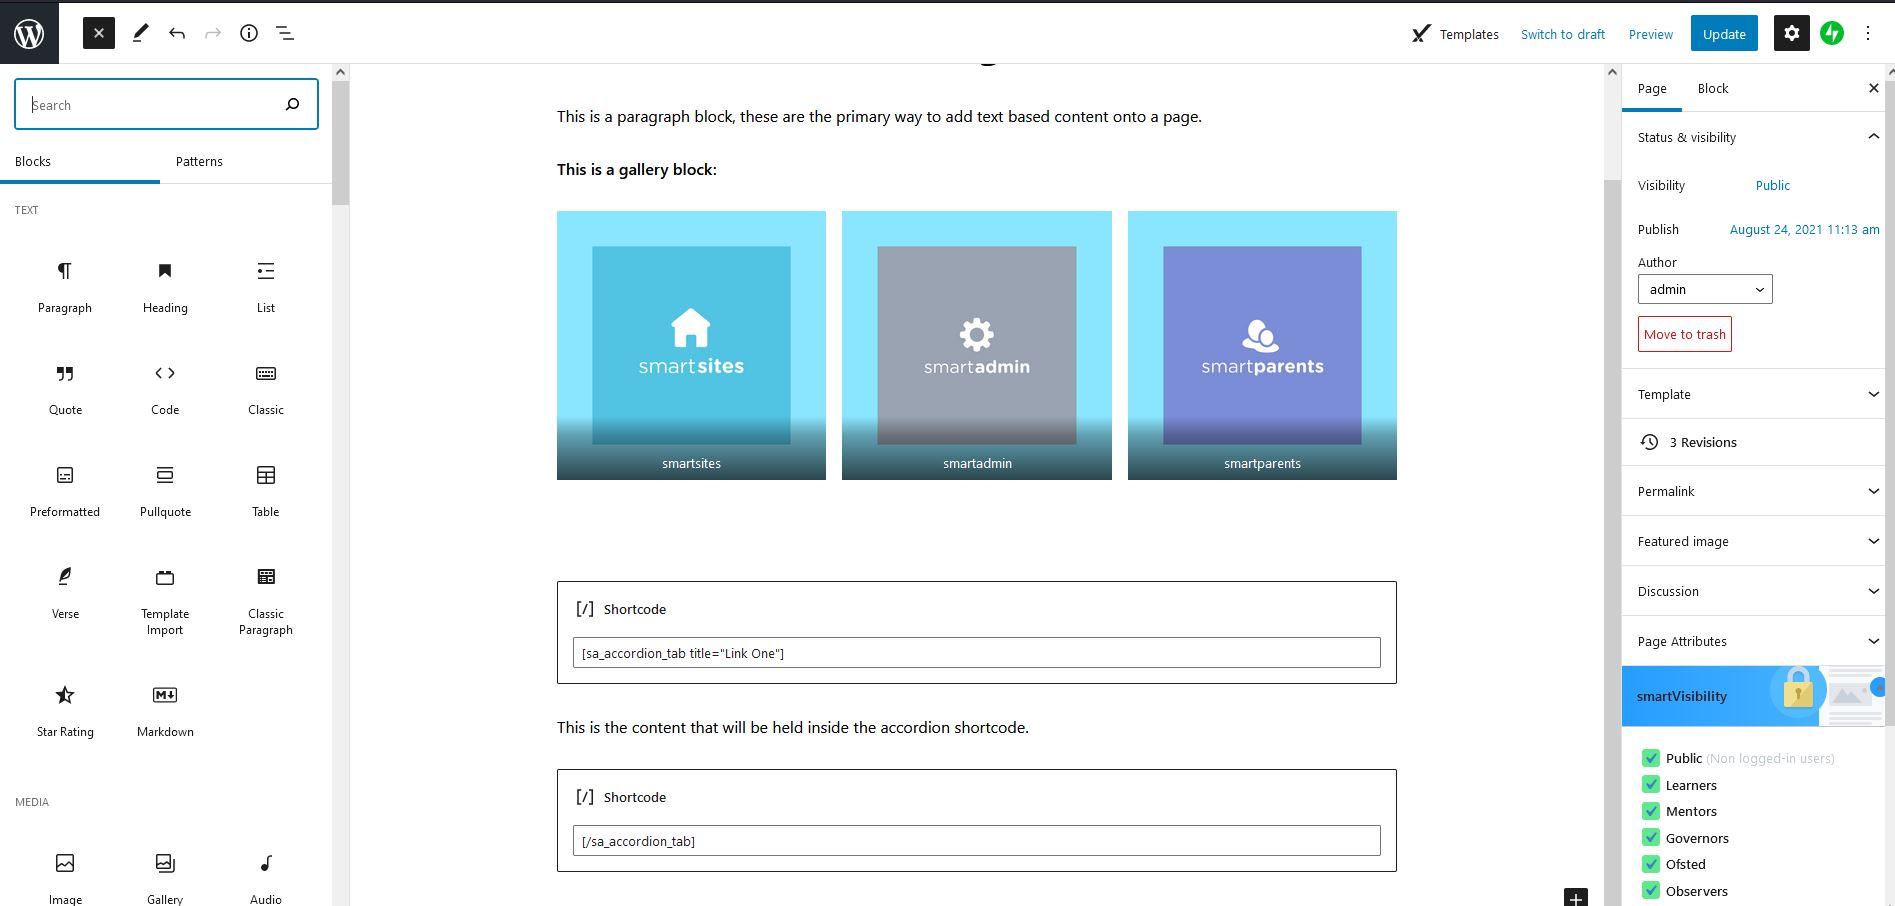Click the Undo arrow

coord(177,33)
